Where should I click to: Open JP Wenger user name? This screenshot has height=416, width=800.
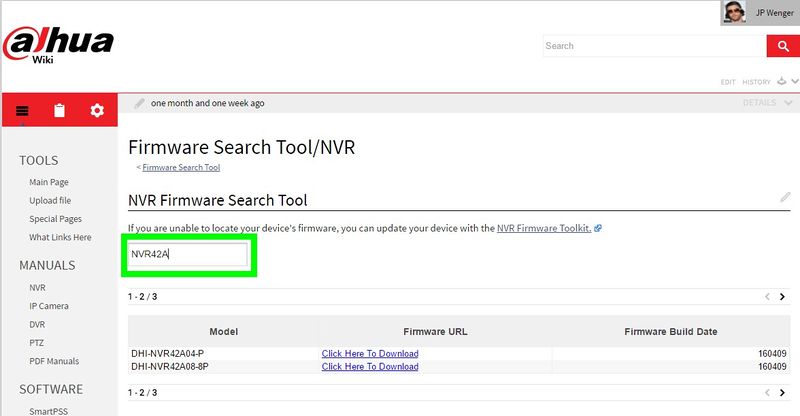[x=774, y=13]
